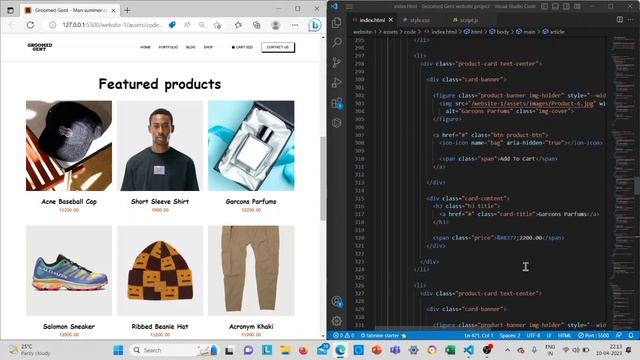Open Edge profile avatar

click(x=276, y=25)
